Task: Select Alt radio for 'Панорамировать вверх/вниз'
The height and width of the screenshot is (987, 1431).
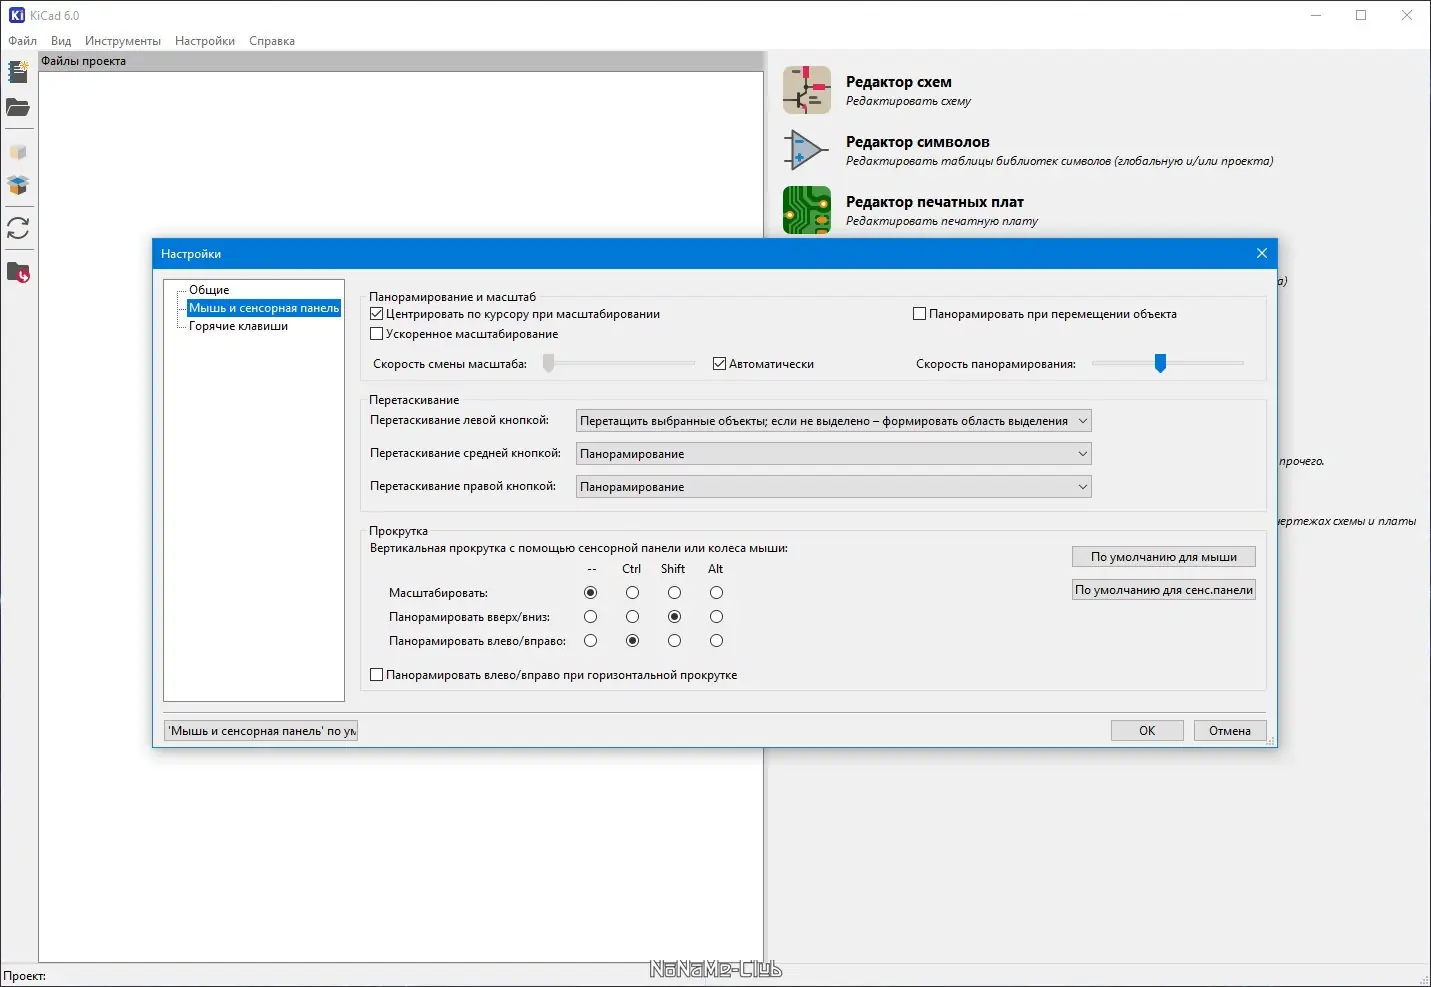Action: pyautogui.click(x=716, y=617)
